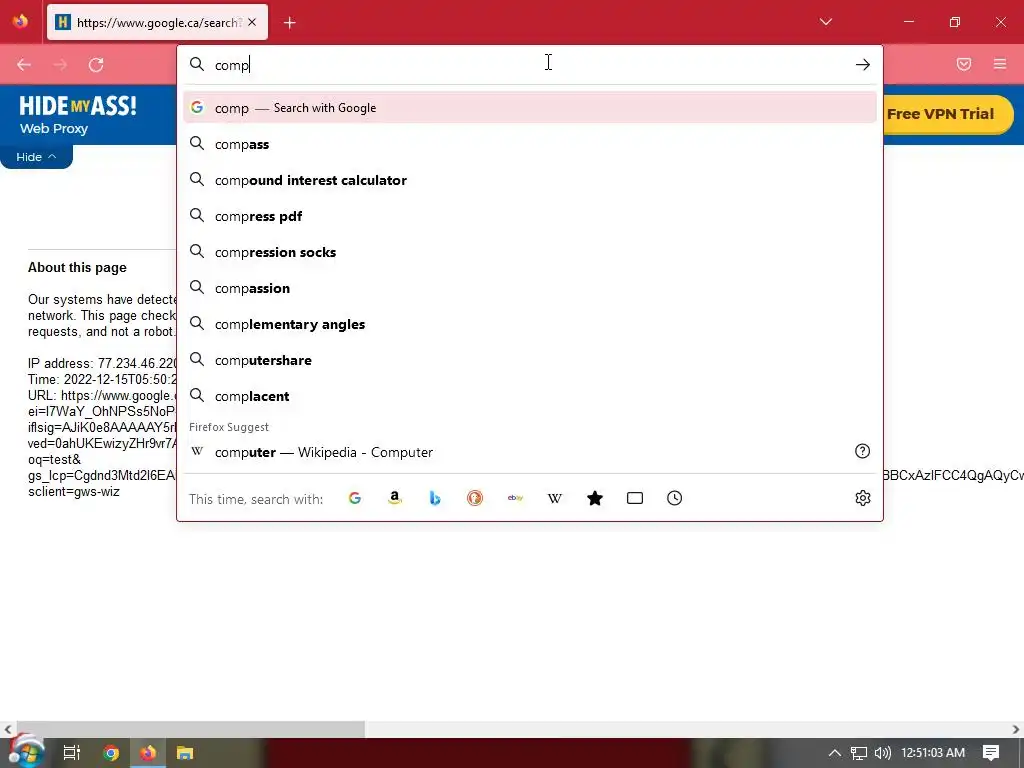Search bookmarks using the star icon
This screenshot has width=1024, height=768.
[595, 498]
